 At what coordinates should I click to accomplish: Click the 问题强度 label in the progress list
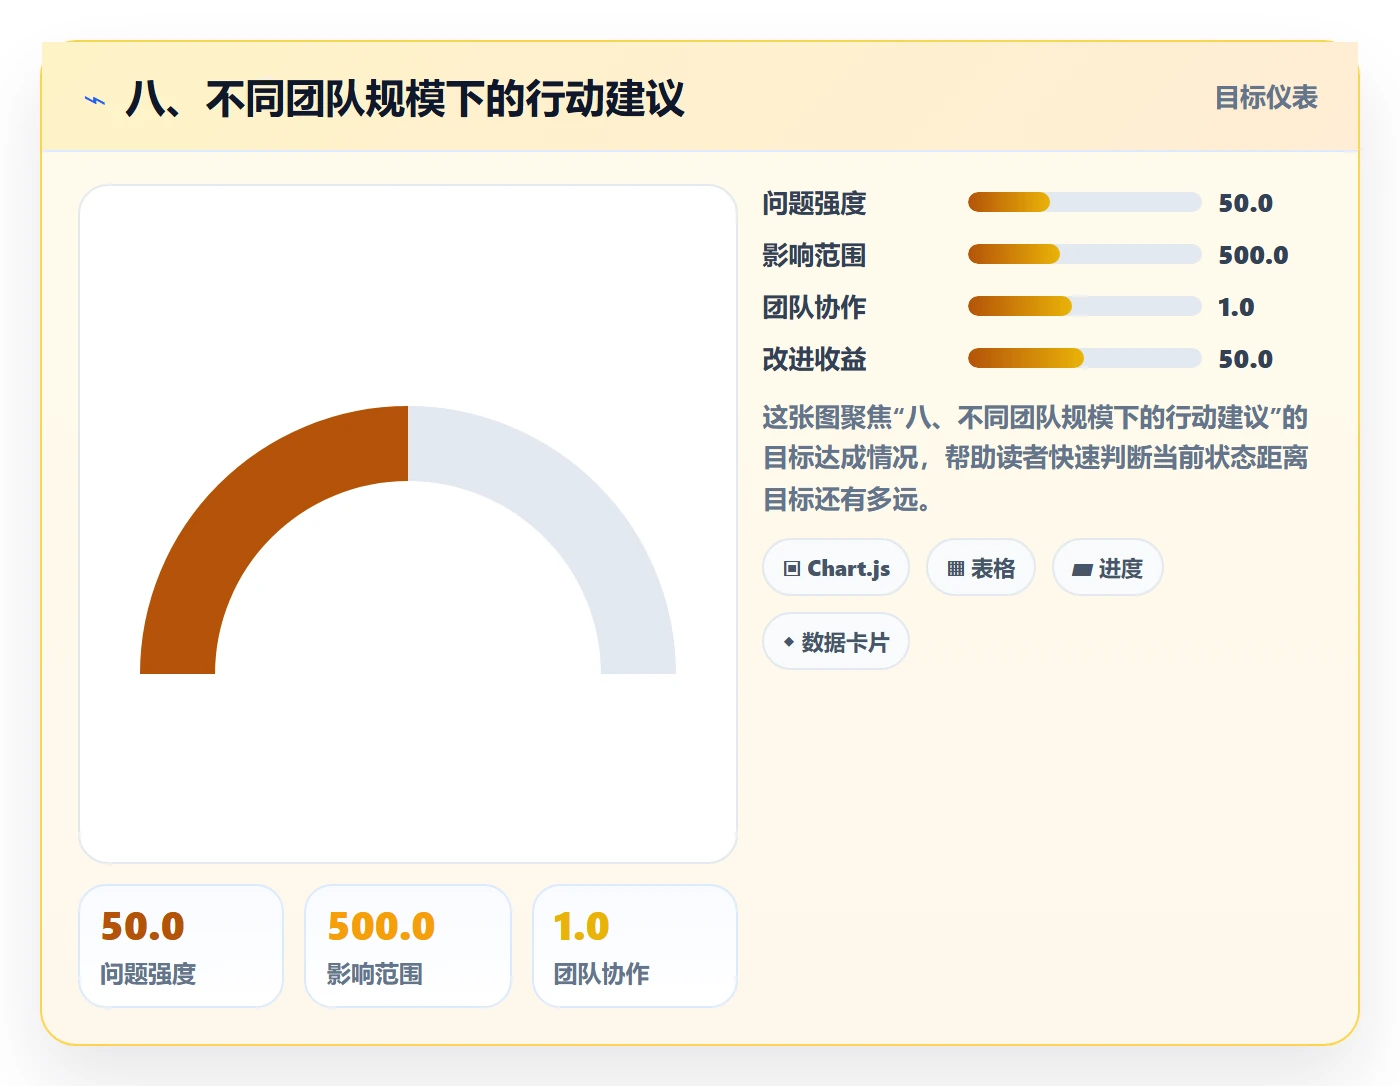(x=814, y=203)
